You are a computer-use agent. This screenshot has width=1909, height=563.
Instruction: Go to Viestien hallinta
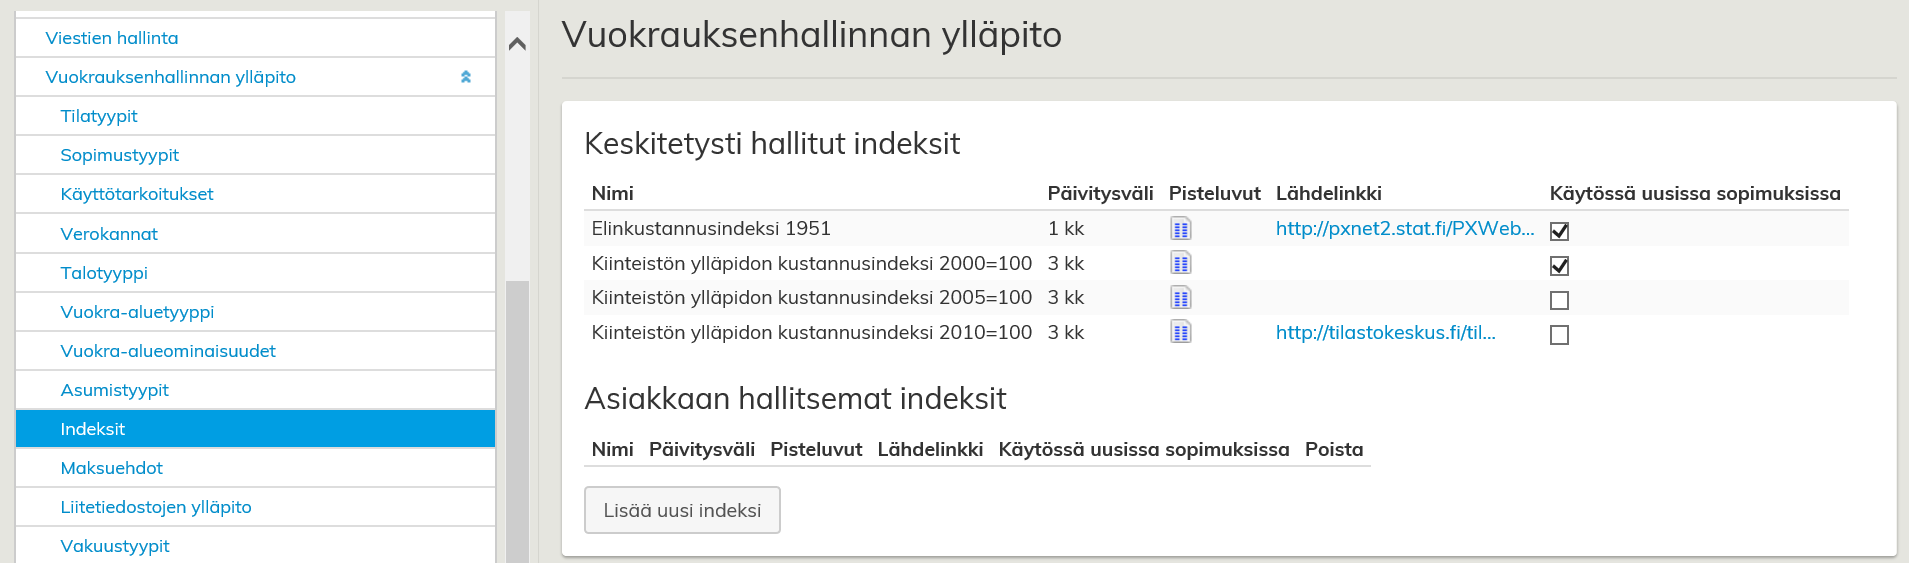coord(112,38)
